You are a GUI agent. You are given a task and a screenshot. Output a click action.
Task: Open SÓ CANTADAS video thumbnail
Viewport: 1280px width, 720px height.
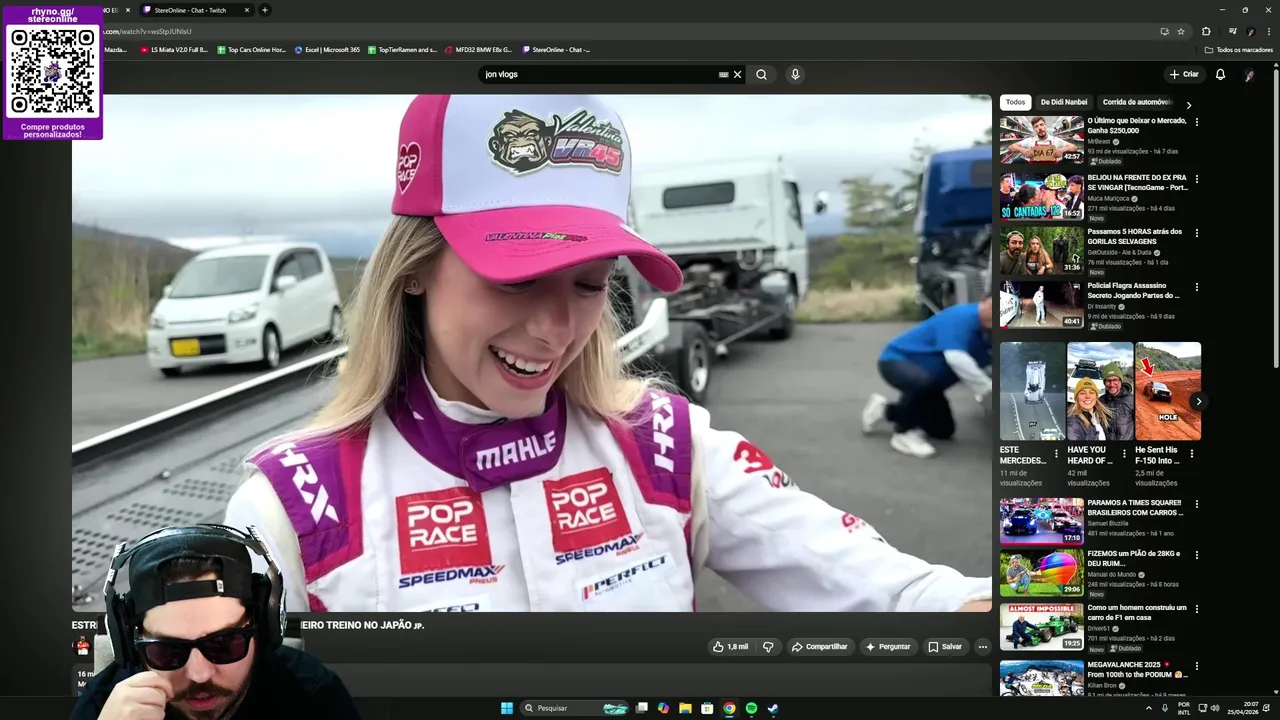click(1041, 196)
